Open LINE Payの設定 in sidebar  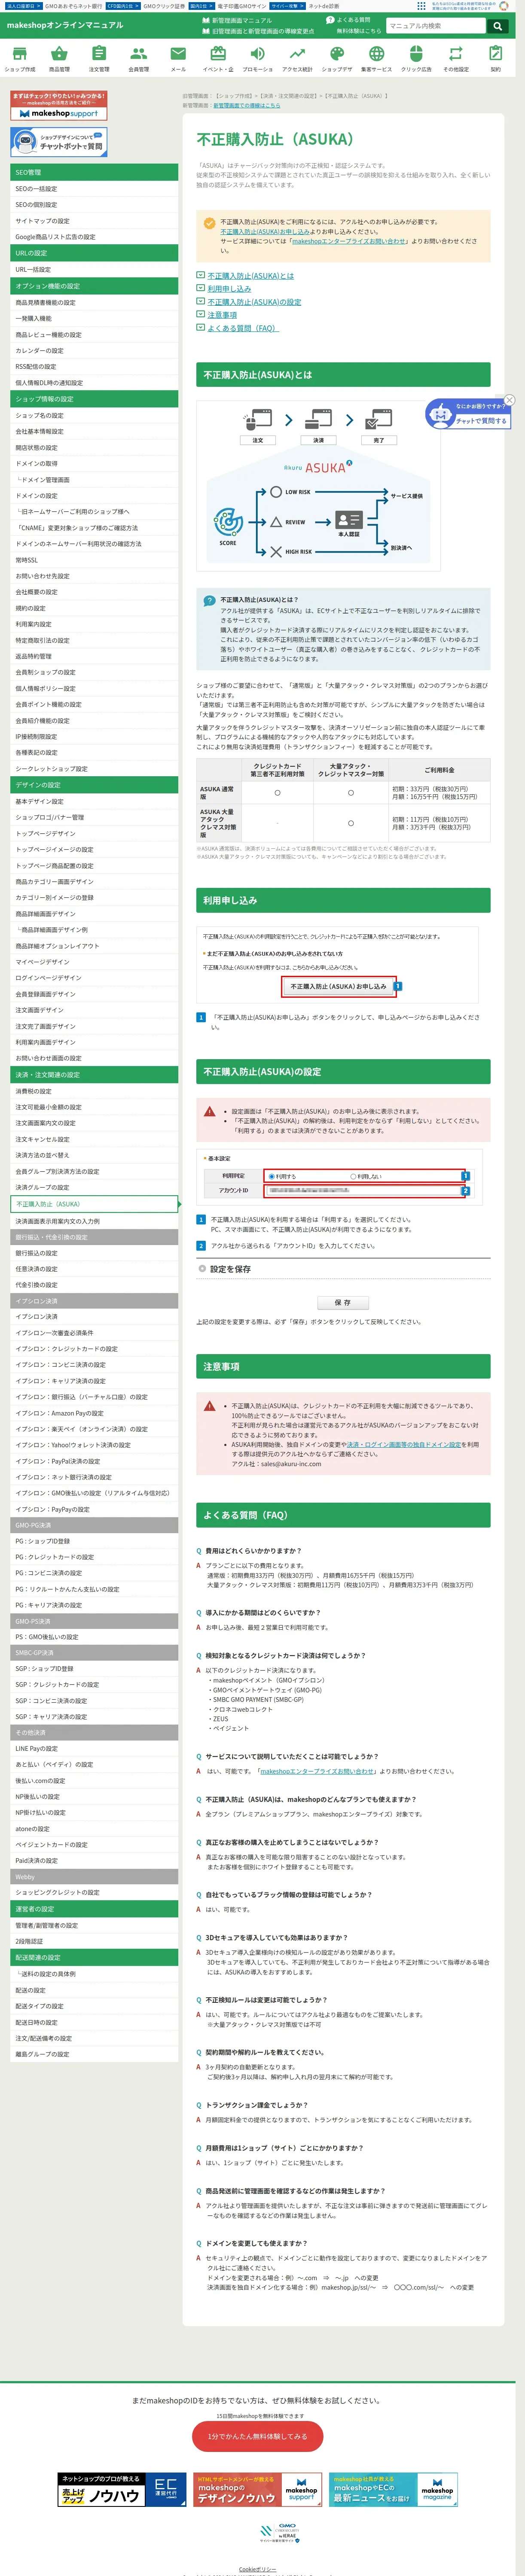94,1749
